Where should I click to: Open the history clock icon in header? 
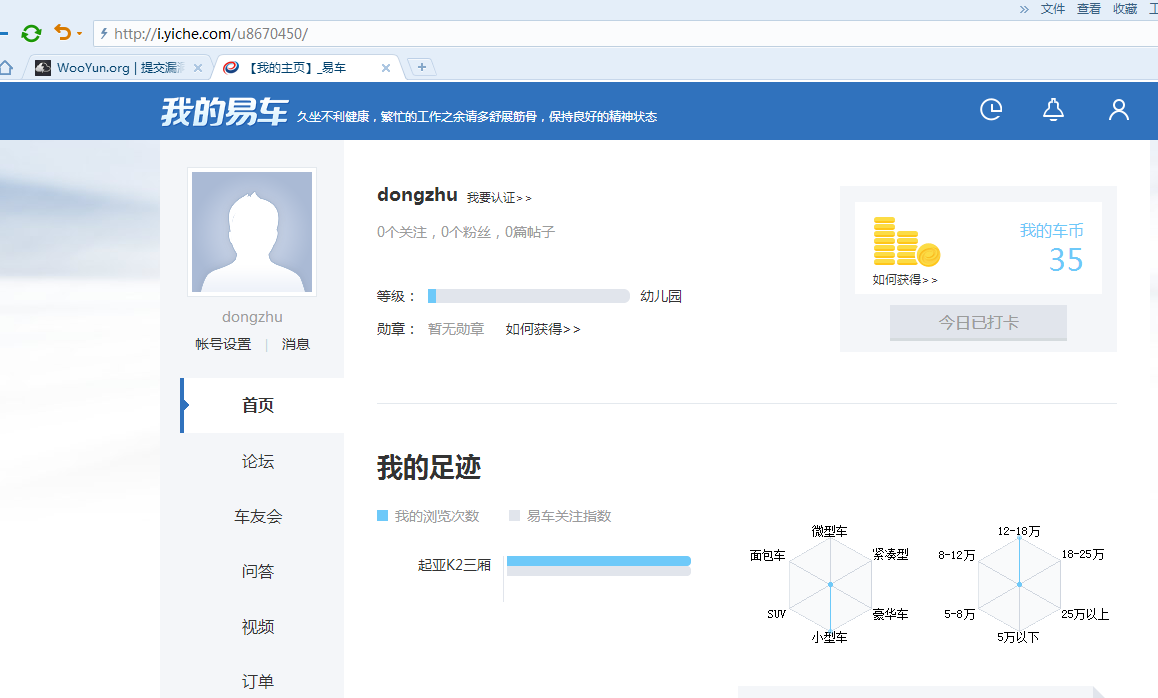(991, 109)
